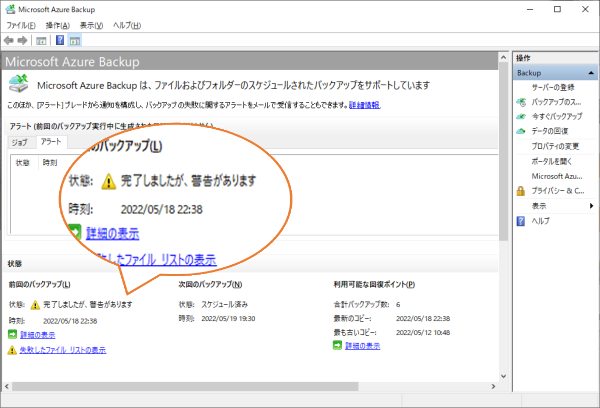Click プロパティの変更 action
Viewport: 600px width, 408px height.
click(555, 146)
